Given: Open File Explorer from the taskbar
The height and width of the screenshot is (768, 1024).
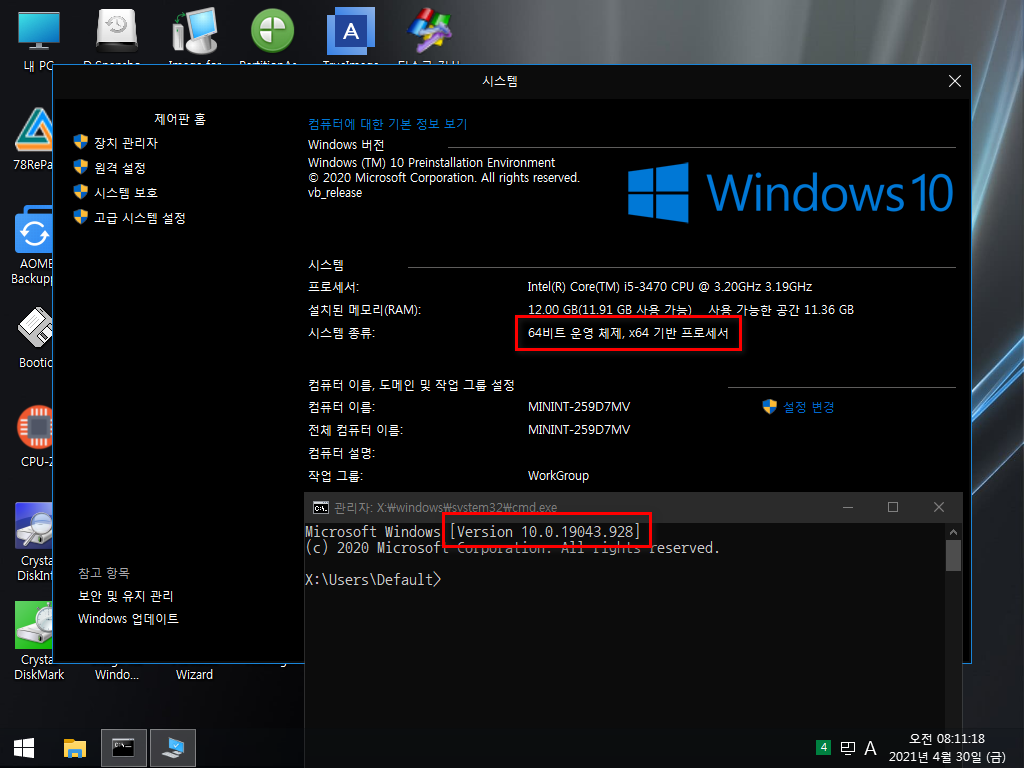Looking at the screenshot, I should coord(74,748).
